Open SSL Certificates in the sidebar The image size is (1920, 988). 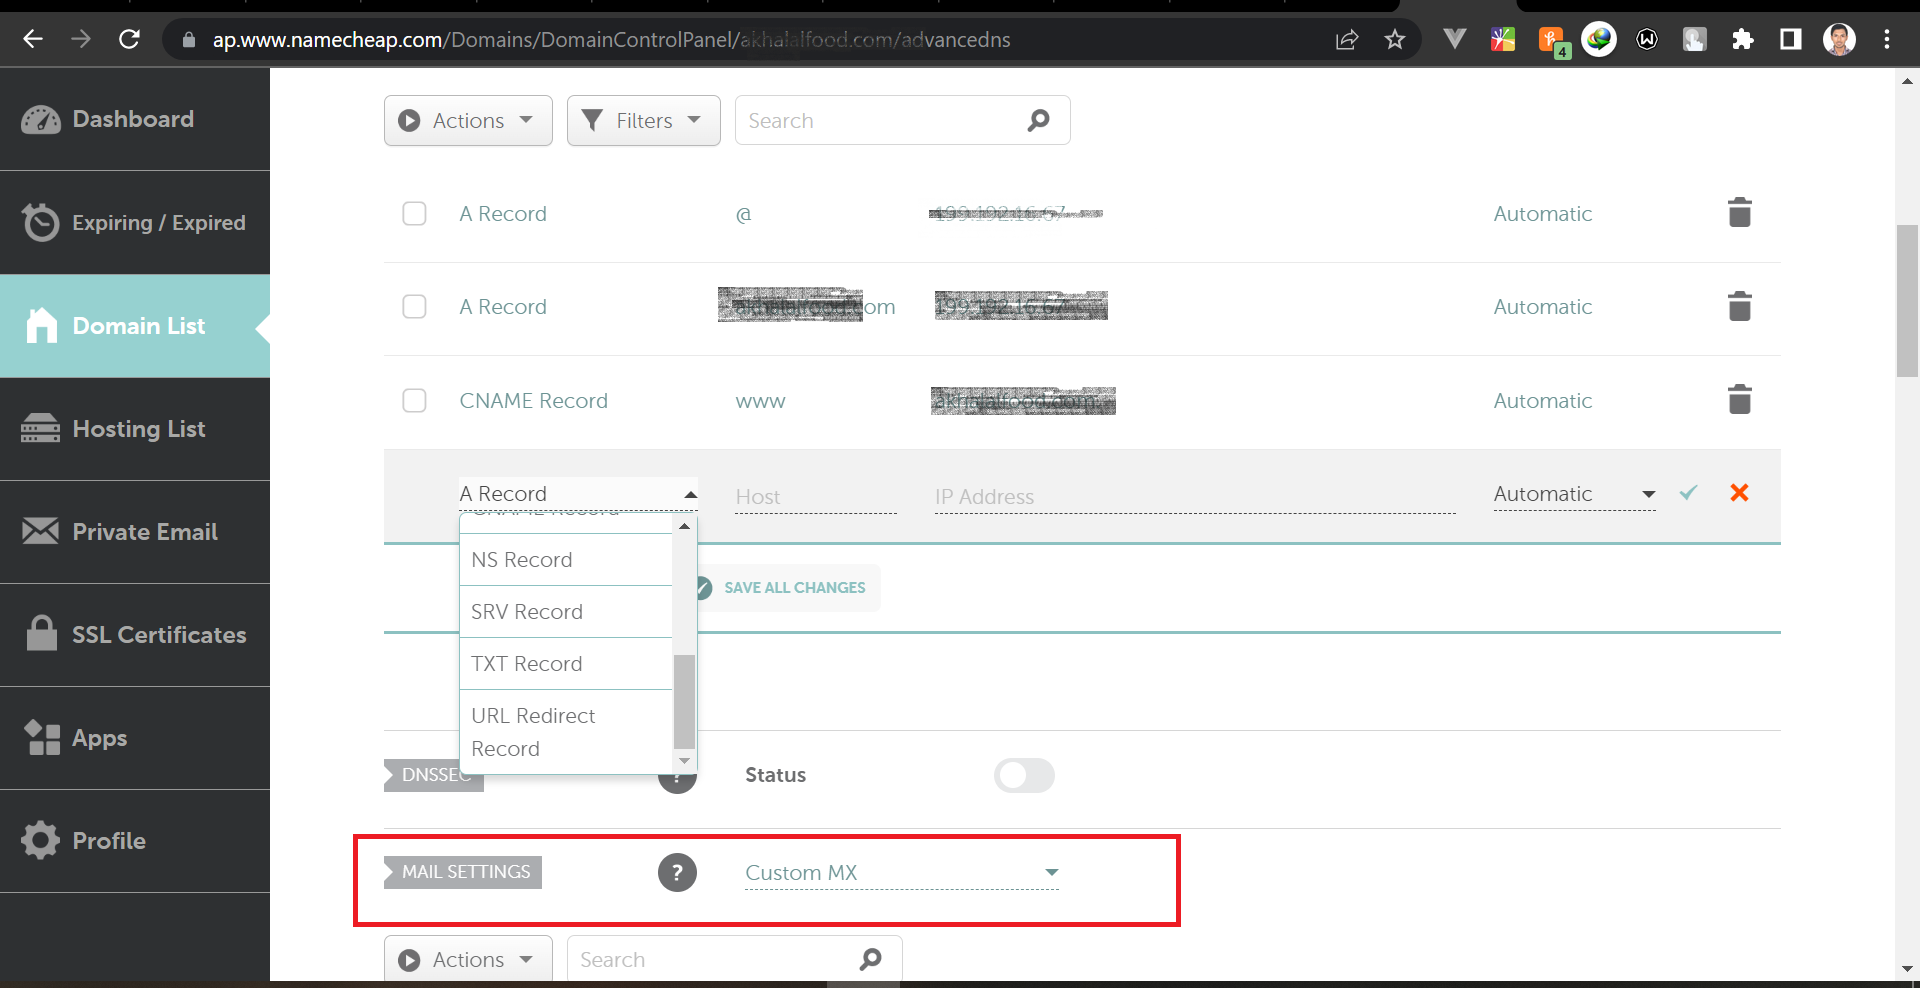coord(135,635)
